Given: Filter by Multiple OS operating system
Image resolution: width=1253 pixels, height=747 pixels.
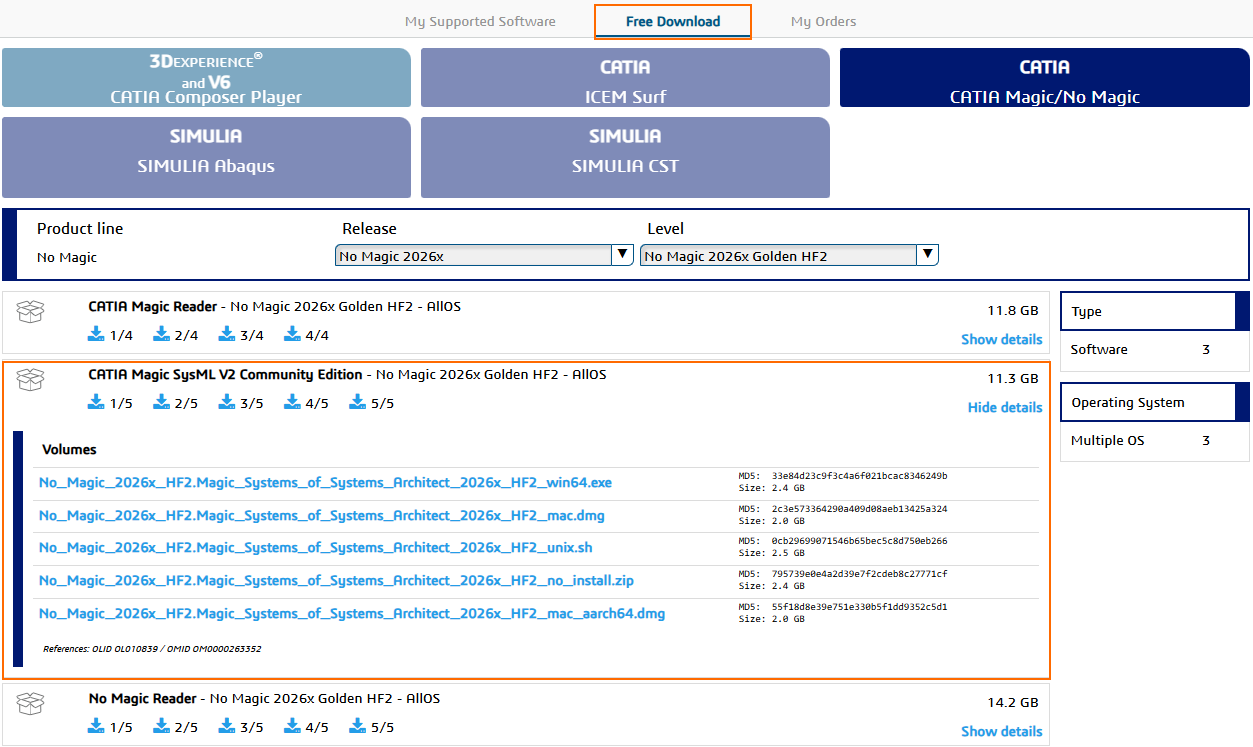Looking at the screenshot, I should point(1107,441).
